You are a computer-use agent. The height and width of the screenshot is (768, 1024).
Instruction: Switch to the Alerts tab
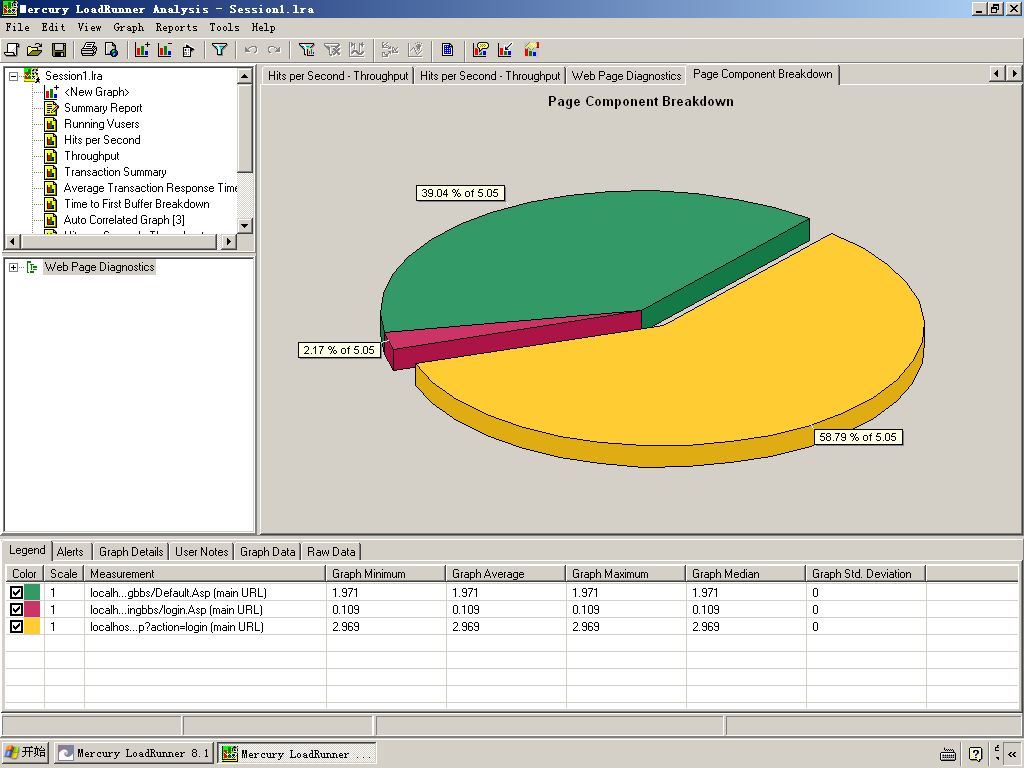[70, 552]
